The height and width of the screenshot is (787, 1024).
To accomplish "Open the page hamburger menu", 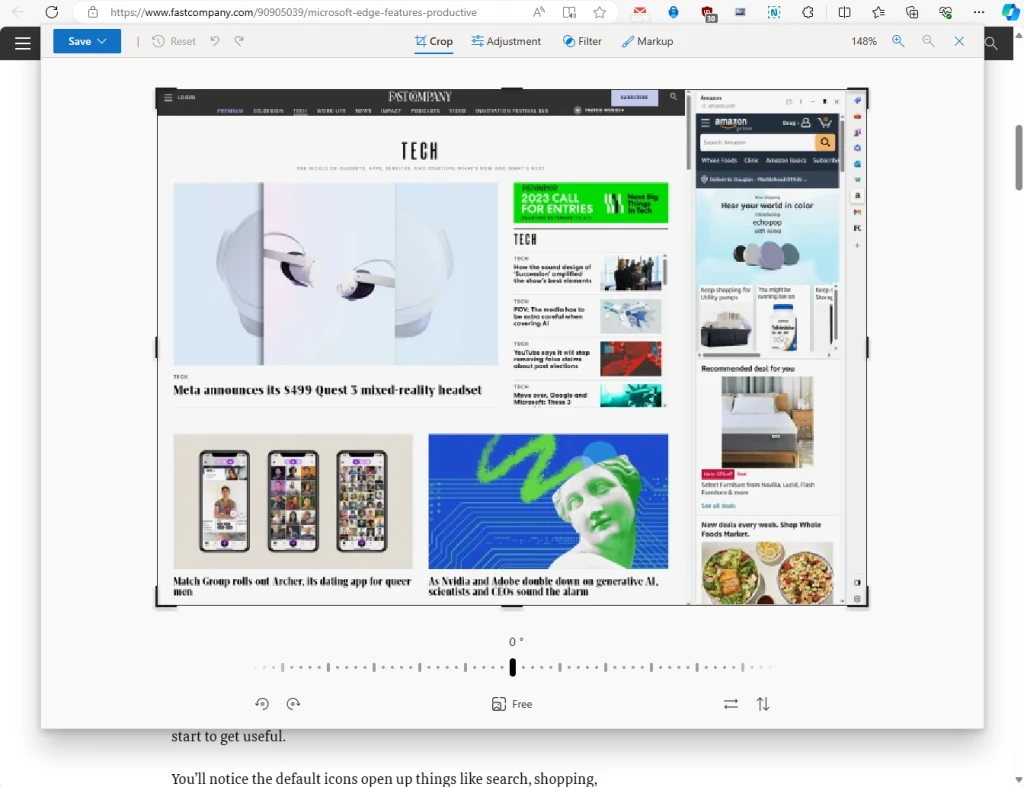I will 23,43.
